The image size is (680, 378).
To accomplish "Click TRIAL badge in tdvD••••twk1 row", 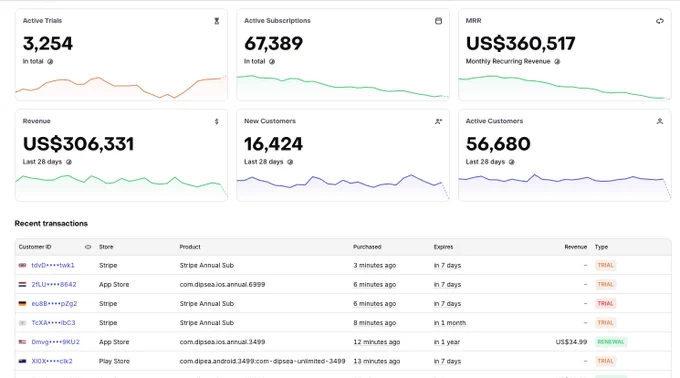I will pyautogui.click(x=605, y=265).
